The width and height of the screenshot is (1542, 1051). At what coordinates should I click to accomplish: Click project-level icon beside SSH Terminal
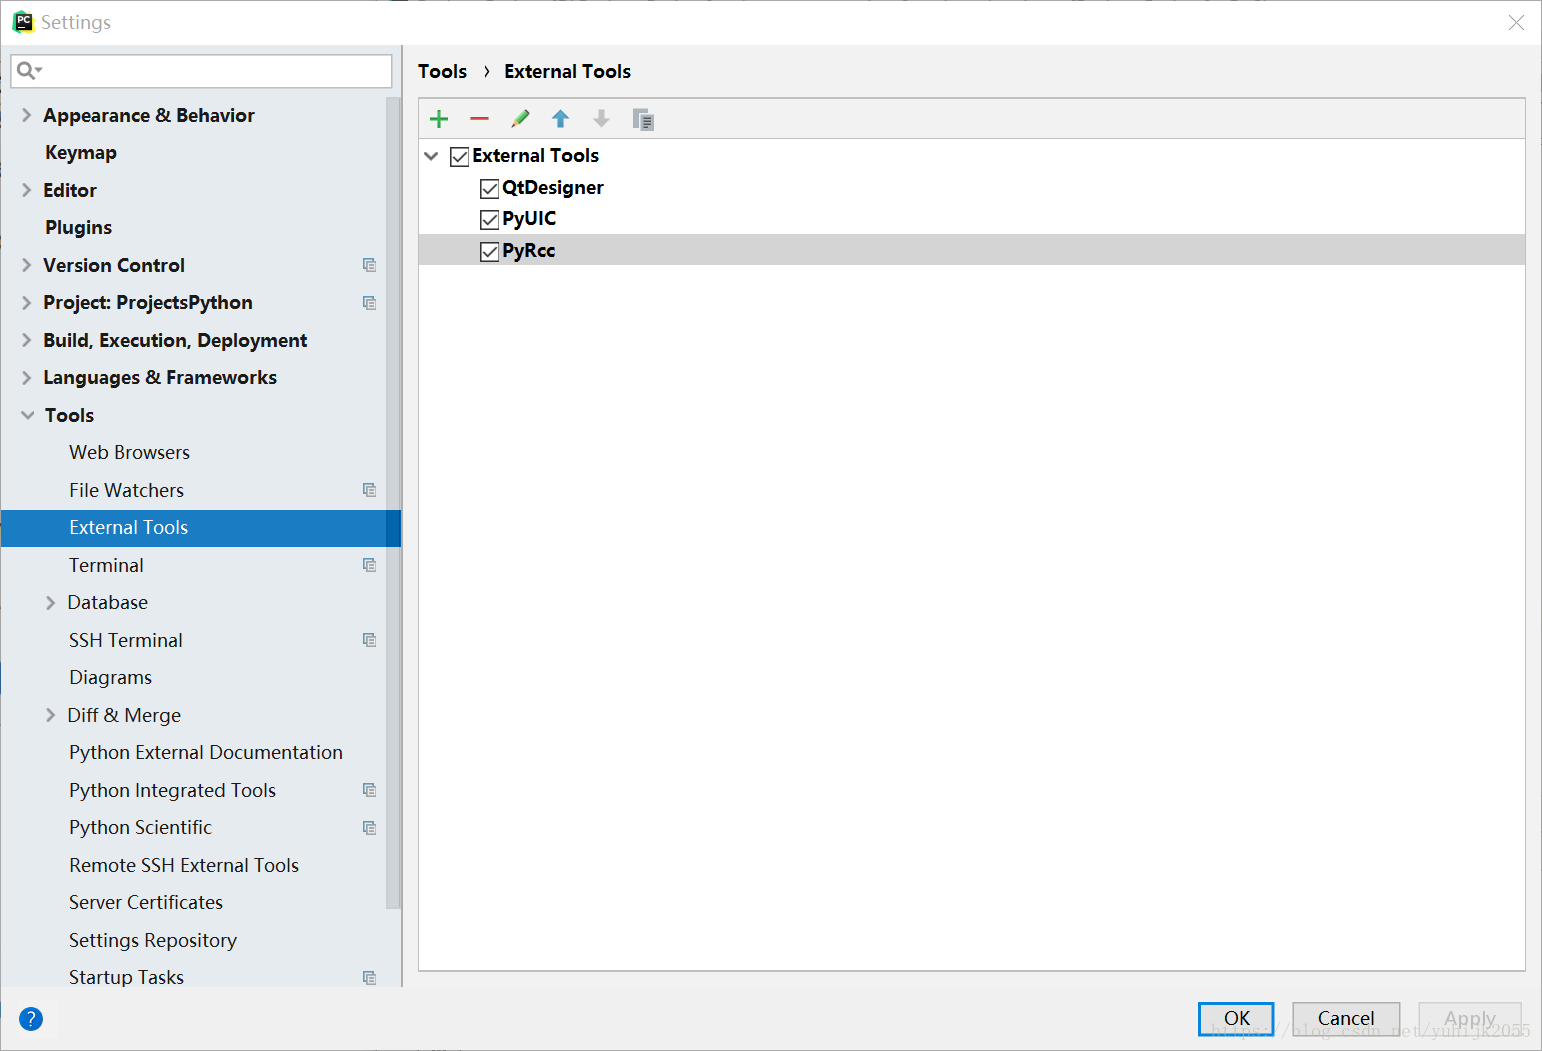[369, 640]
